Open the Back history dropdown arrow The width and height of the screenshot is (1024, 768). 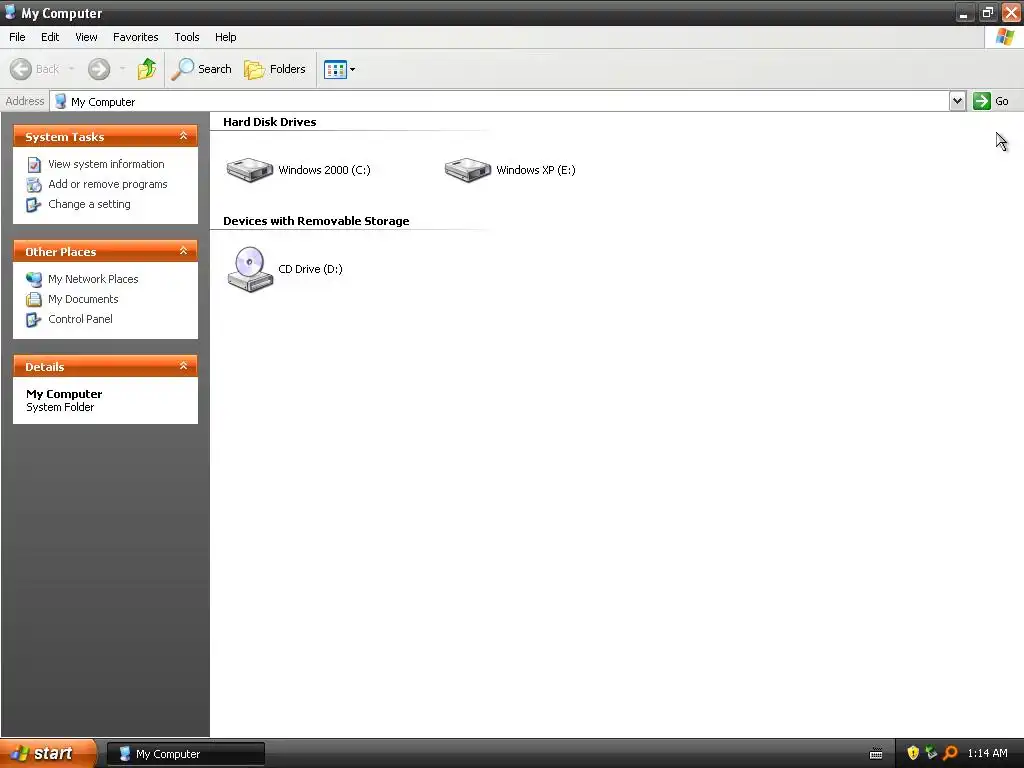(71, 69)
